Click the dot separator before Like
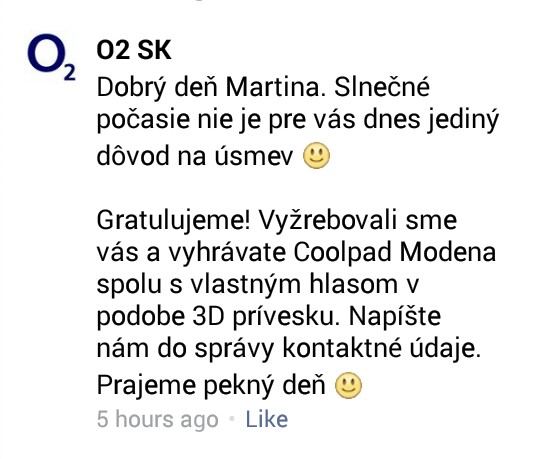The height and width of the screenshot is (459, 540). click(232, 419)
